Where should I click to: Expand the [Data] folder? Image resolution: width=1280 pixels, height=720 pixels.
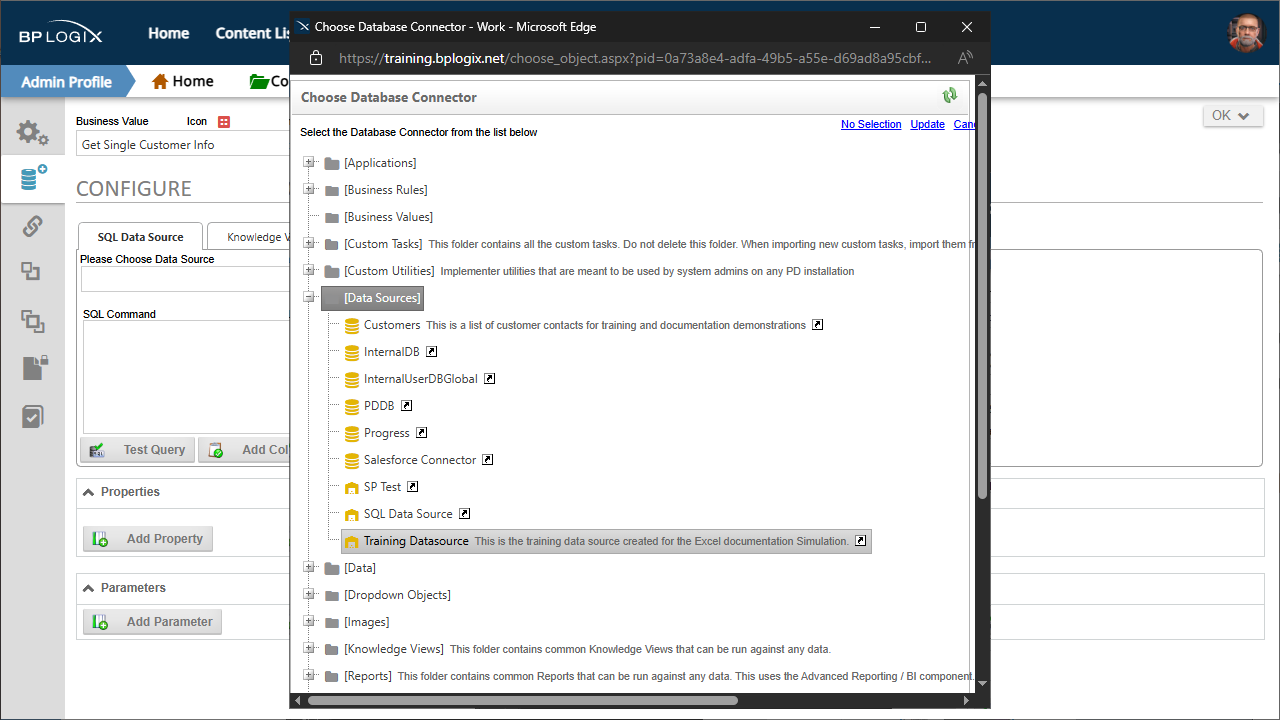309,568
